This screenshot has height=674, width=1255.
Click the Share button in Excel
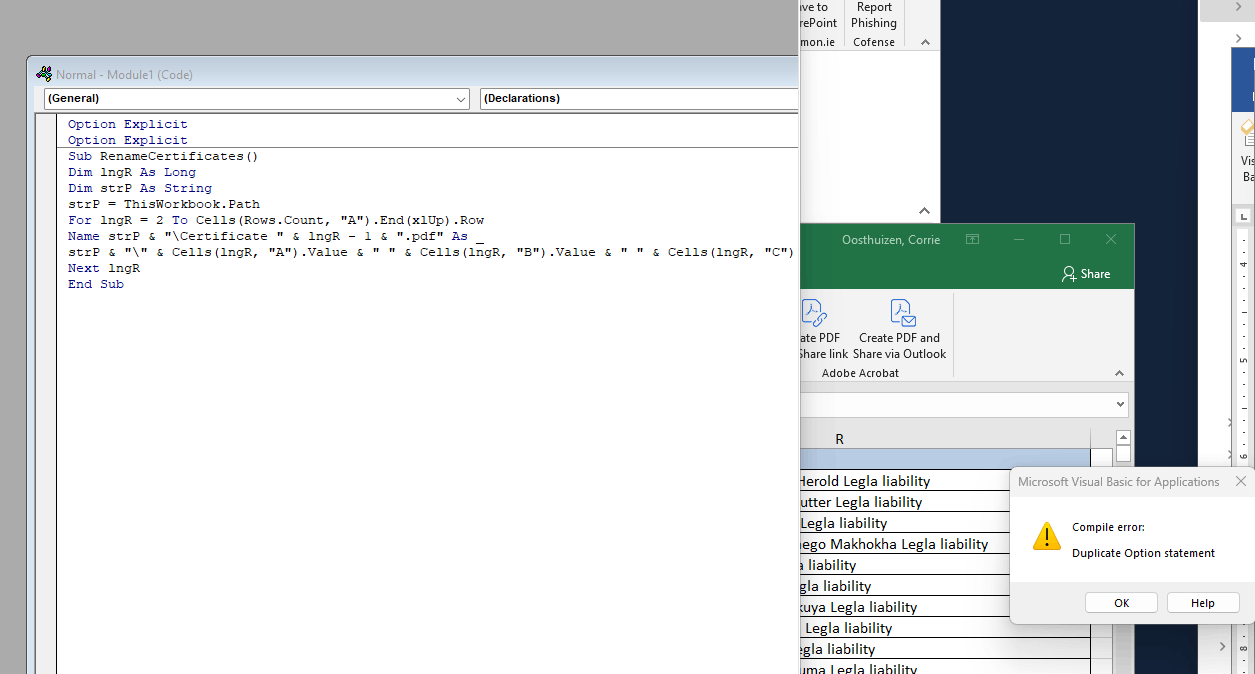[x=1085, y=274]
